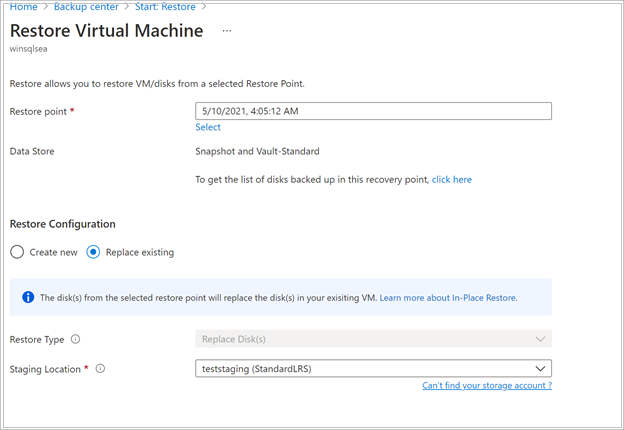624x430 pixels.
Task: Click the Staging Location info icon
Action: pos(100,369)
